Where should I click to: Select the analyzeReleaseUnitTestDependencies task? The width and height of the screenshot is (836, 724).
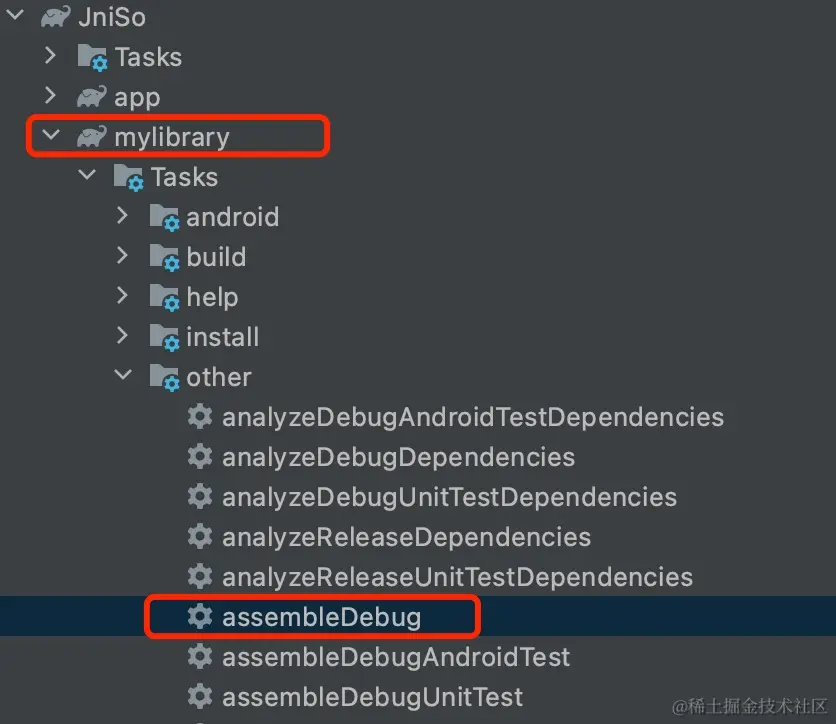(x=457, y=577)
